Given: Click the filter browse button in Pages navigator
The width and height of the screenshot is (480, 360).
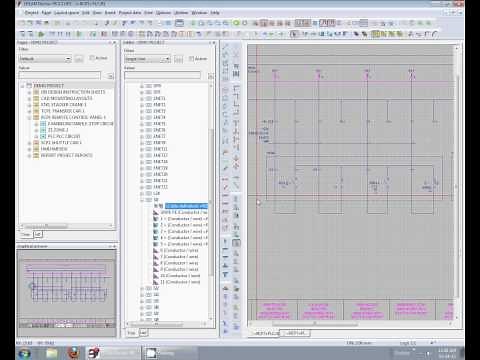Looking at the screenshot, I should pyautogui.click(x=79, y=59).
